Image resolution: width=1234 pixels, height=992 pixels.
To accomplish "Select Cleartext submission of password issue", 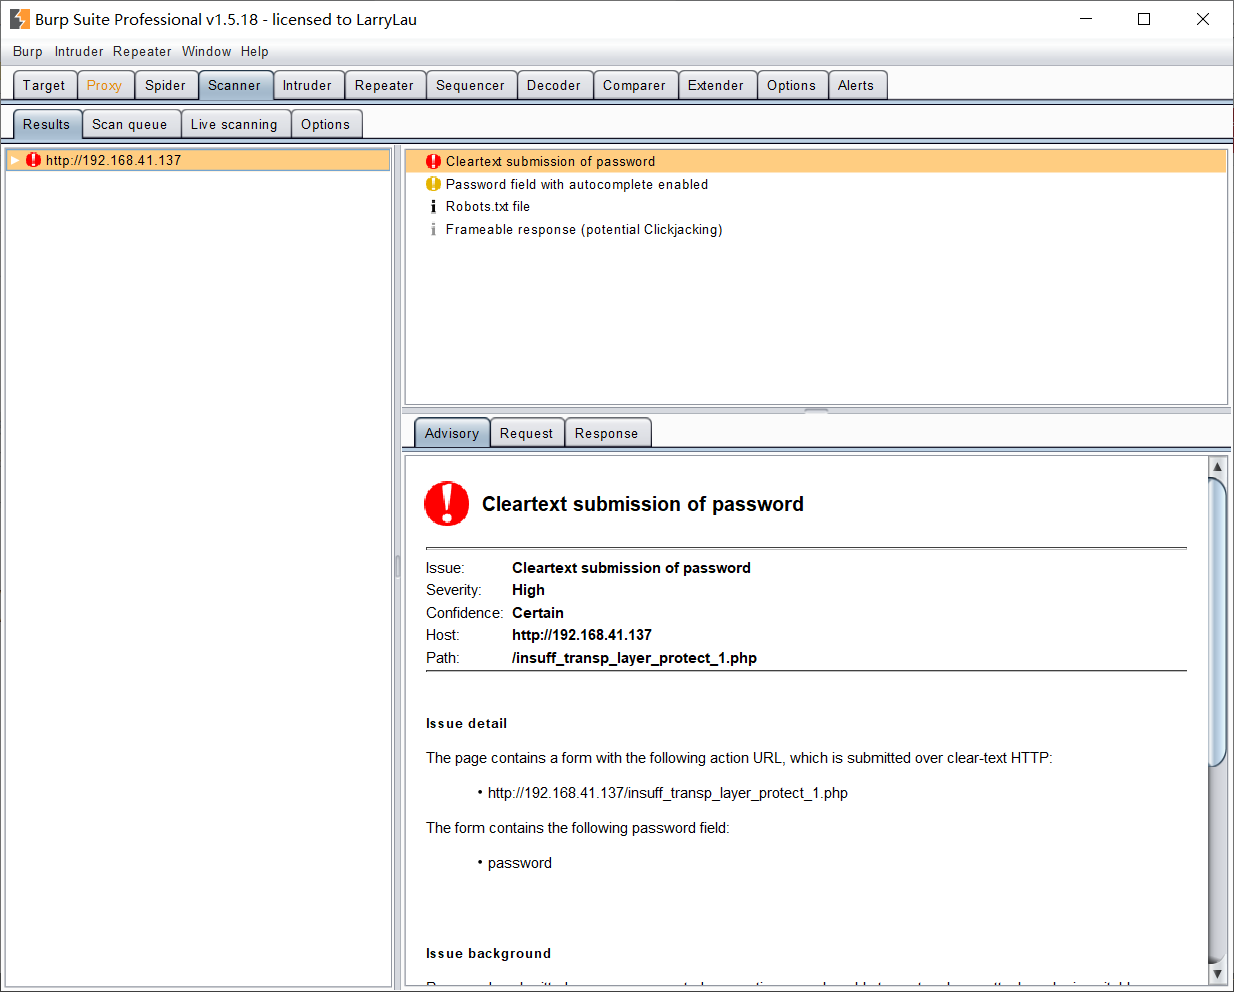I will (x=816, y=161).
